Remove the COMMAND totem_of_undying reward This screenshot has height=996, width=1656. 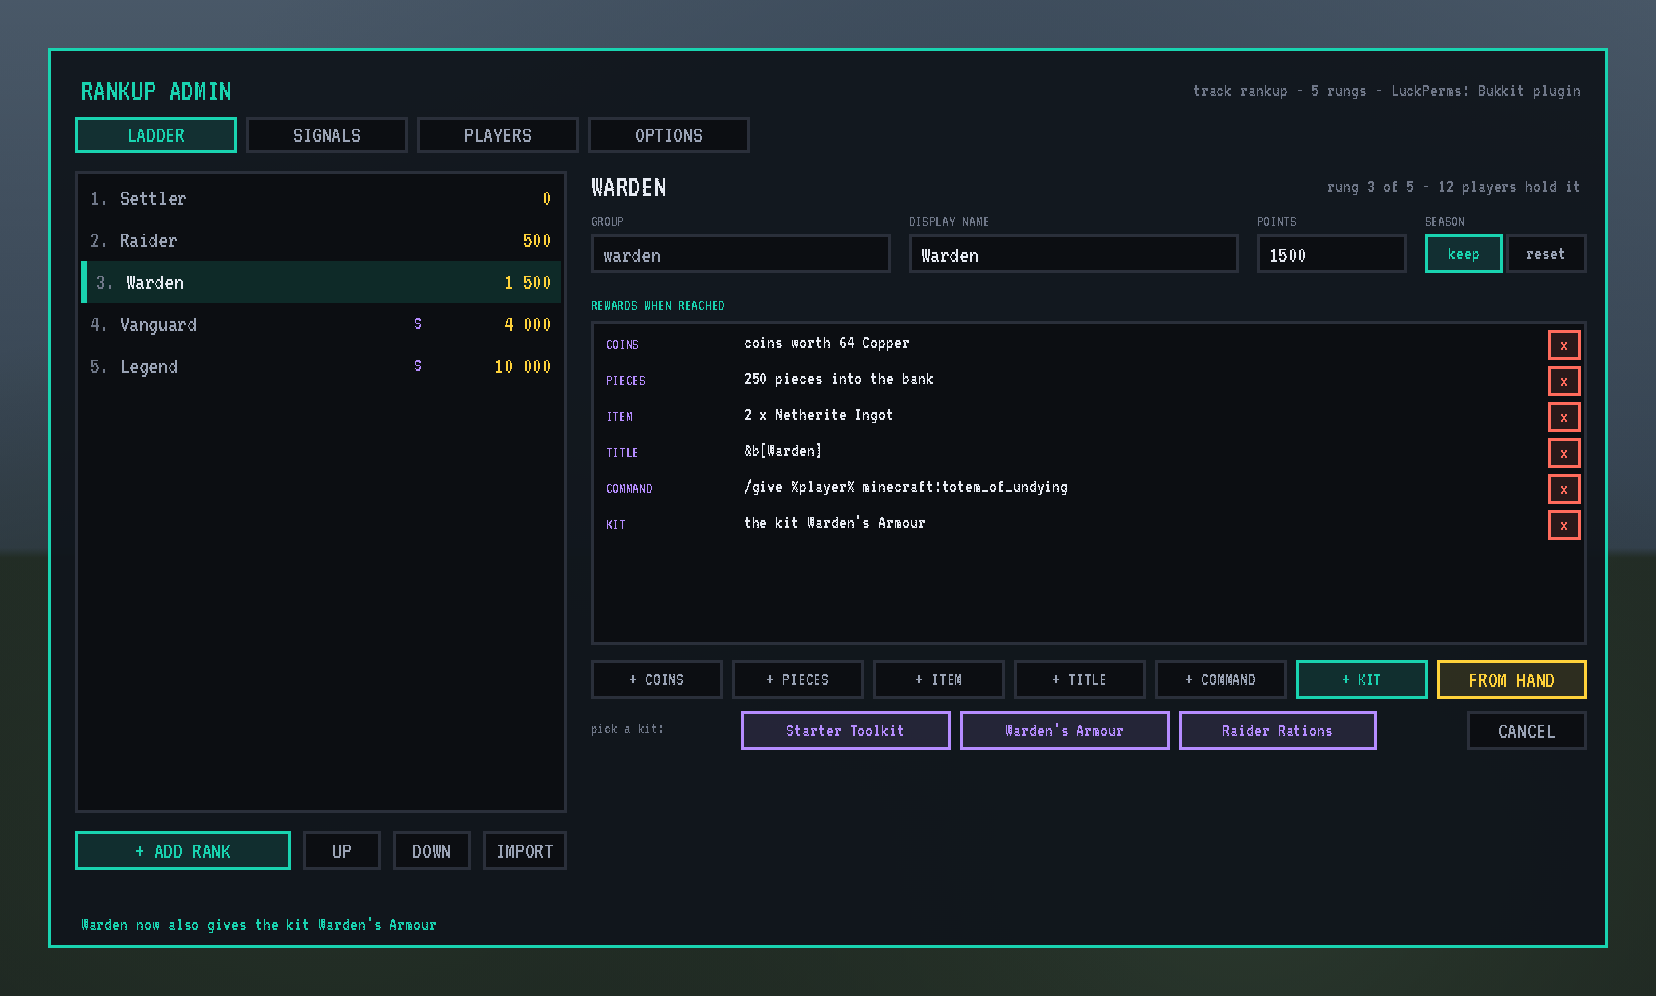[x=1564, y=489]
